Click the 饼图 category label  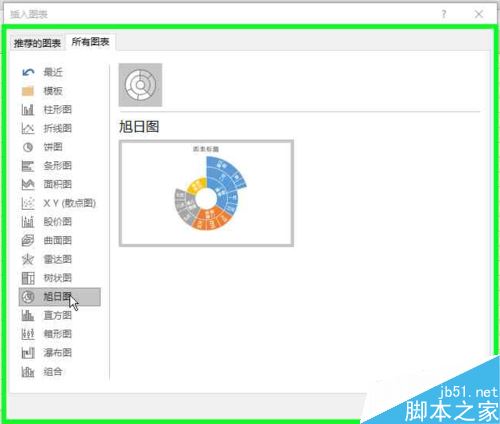pyautogui.click(x=53, y=147)
